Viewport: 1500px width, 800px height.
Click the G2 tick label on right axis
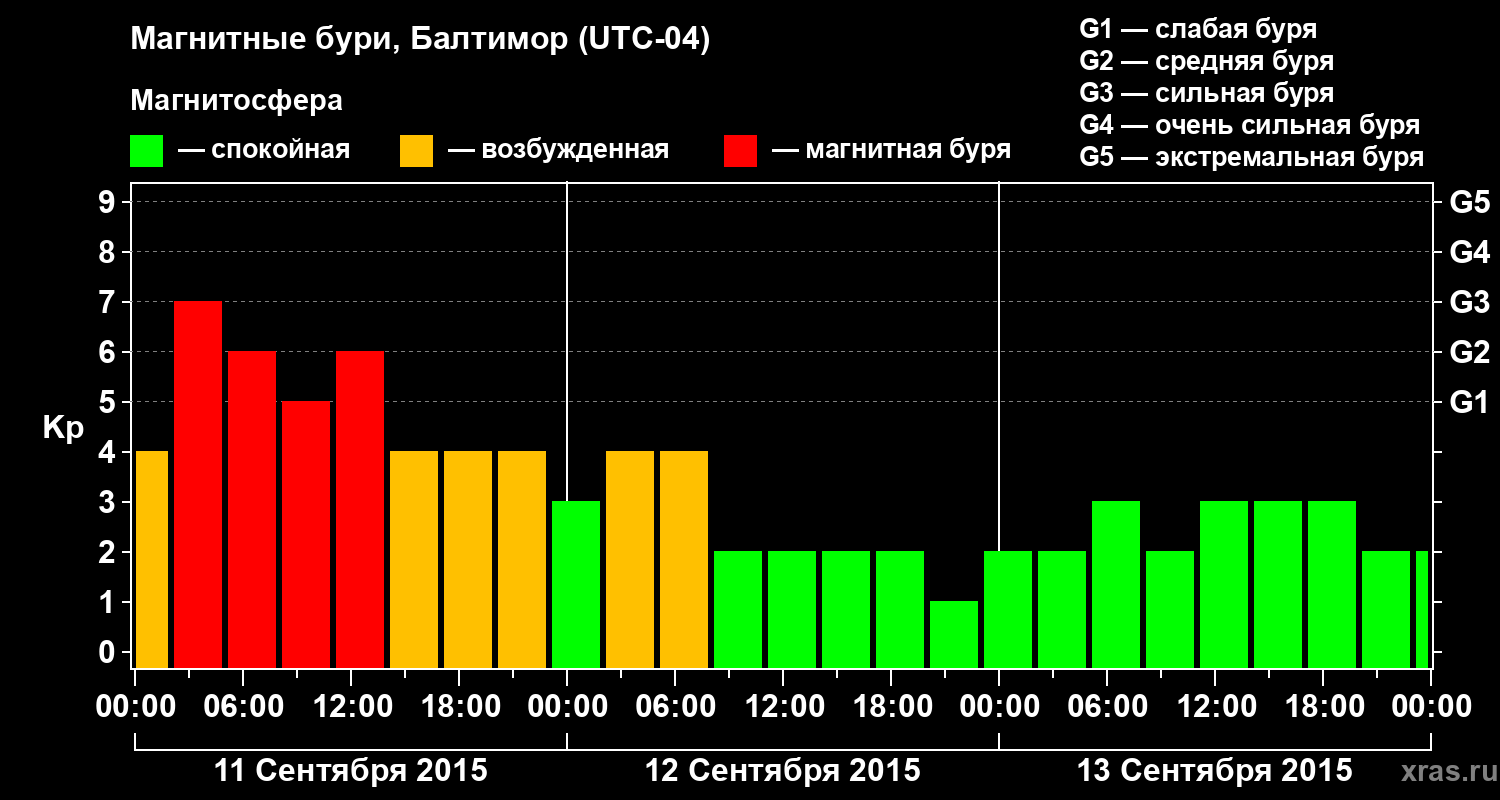[1470, 352]
